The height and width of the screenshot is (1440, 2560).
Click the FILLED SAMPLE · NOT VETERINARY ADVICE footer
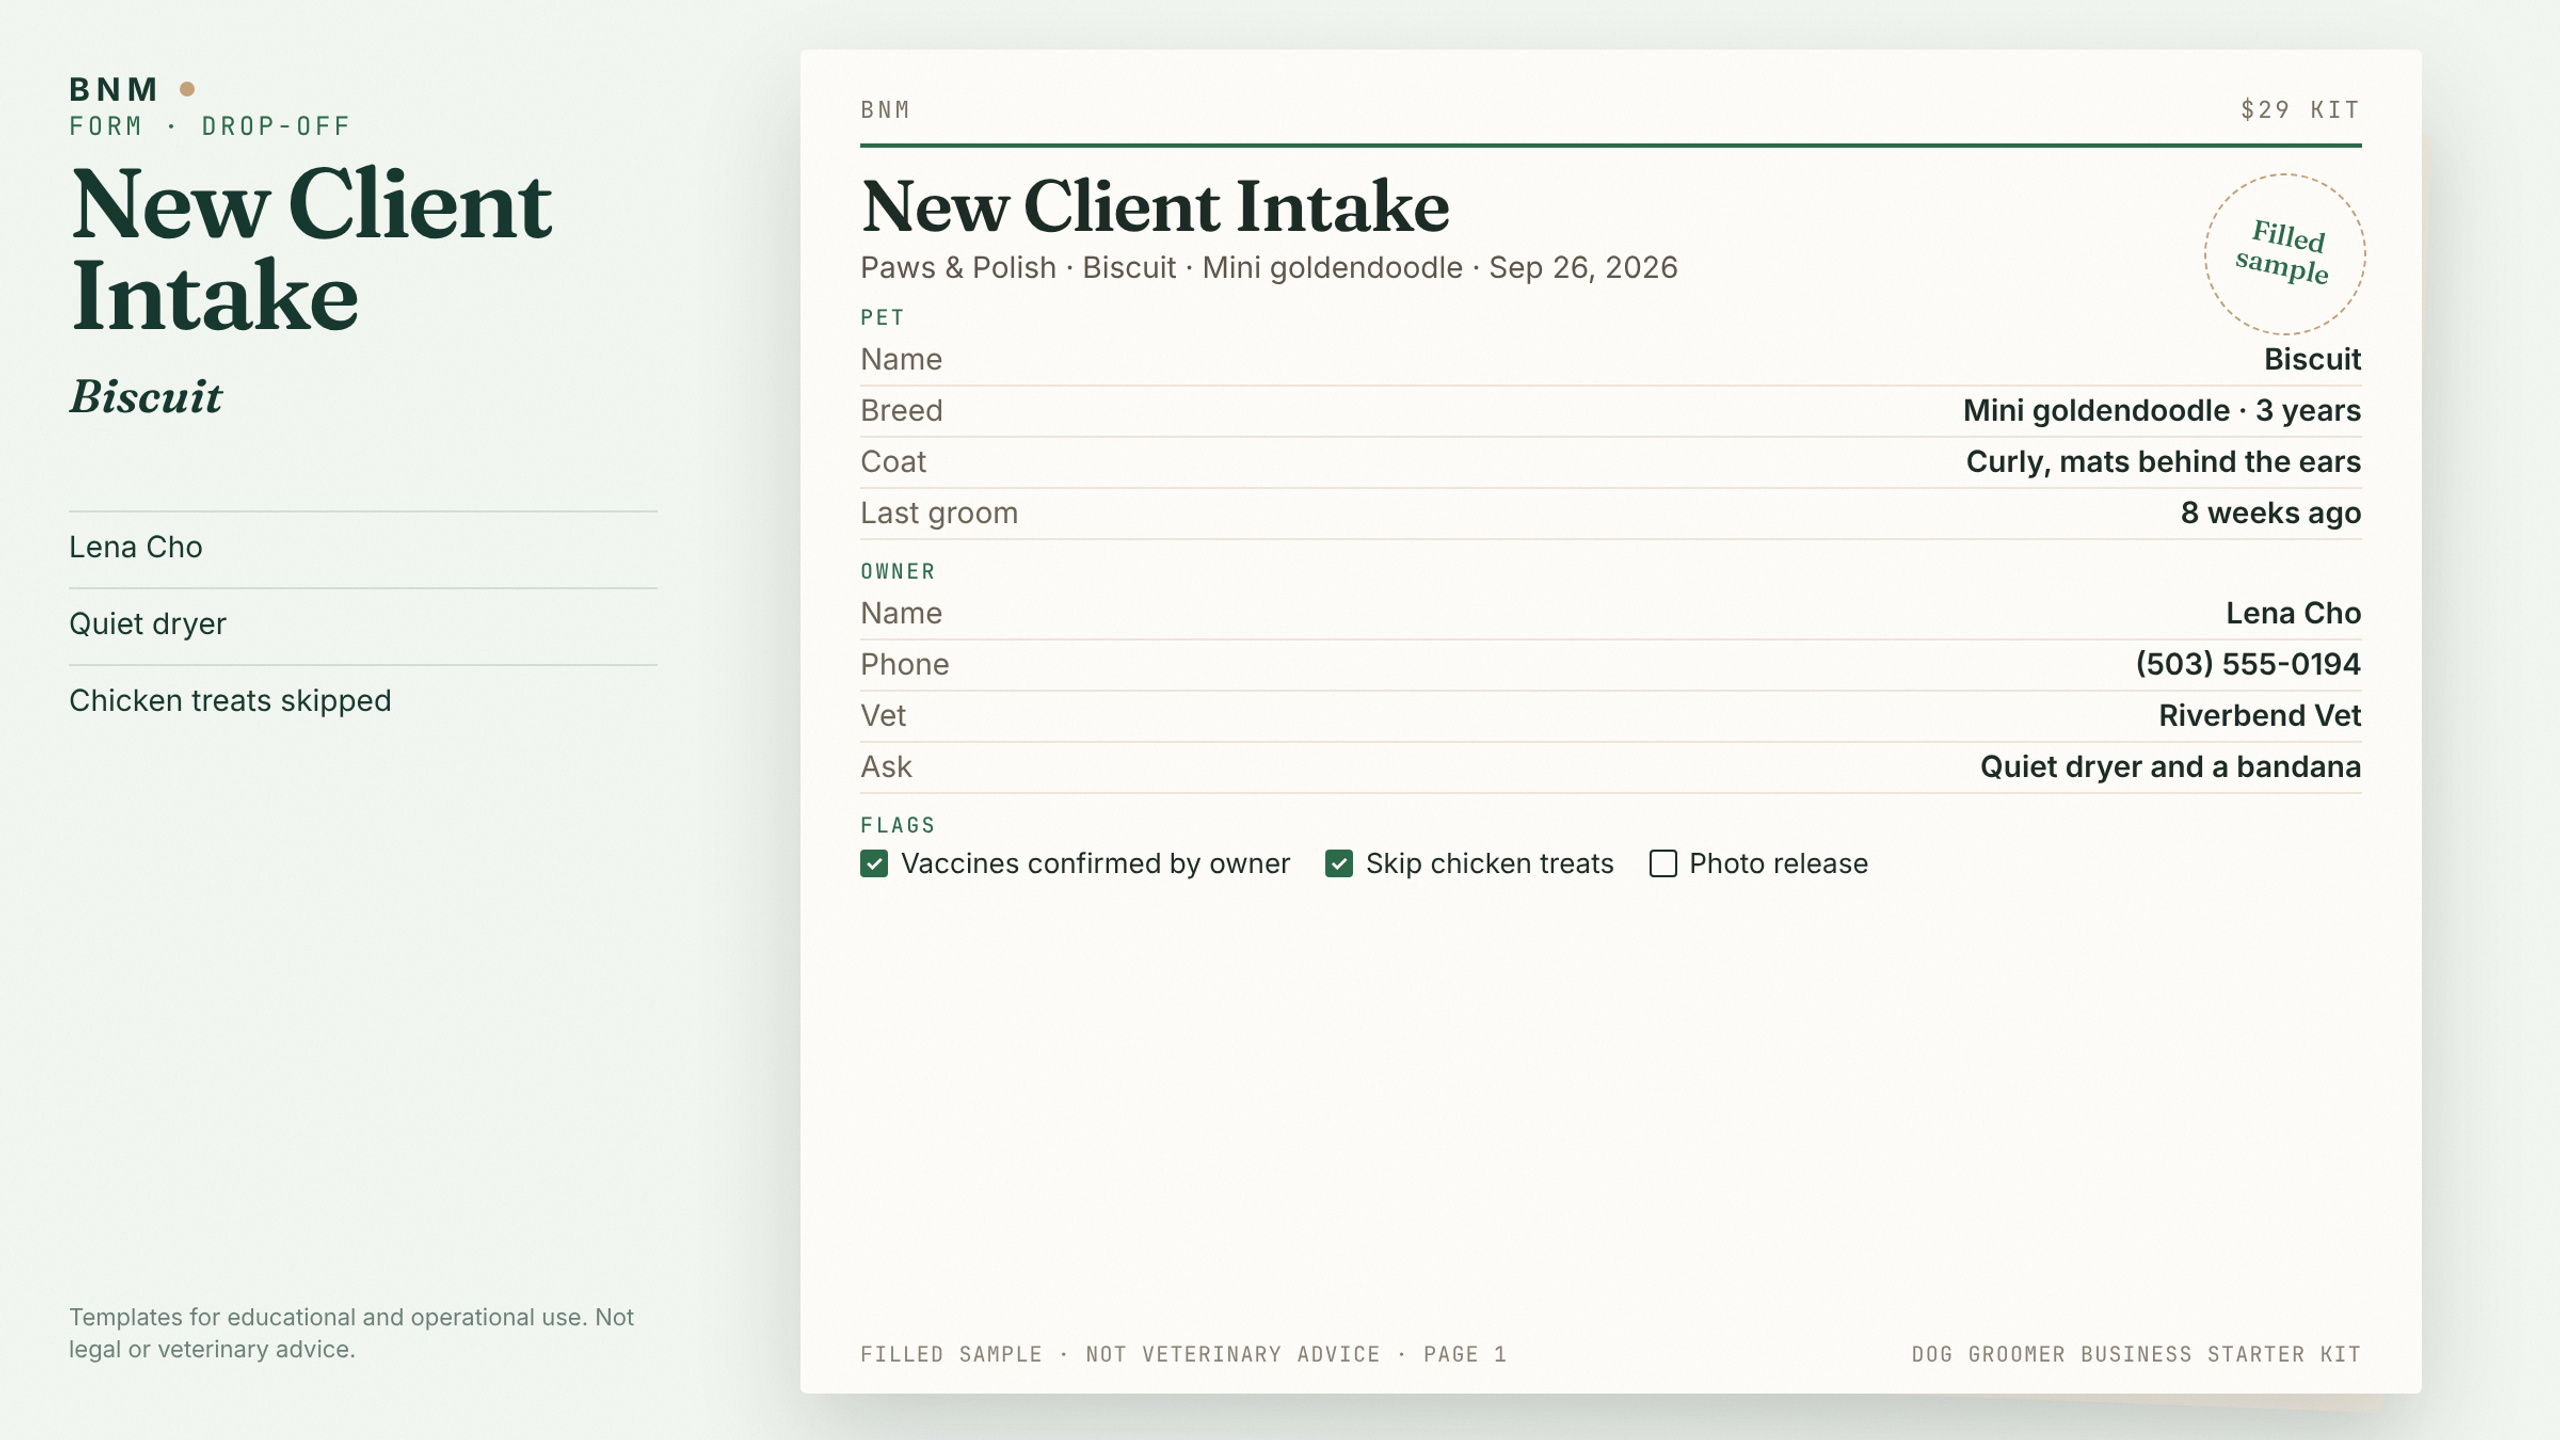(x=1183, y=1354)
